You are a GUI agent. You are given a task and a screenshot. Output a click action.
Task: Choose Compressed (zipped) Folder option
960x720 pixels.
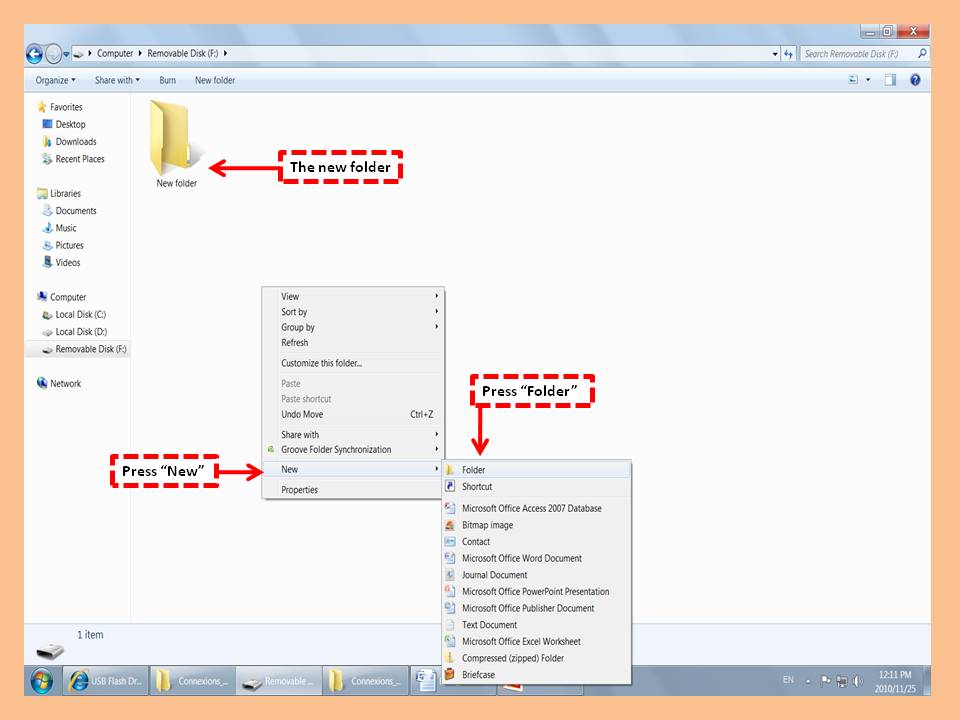click(x=512, y=658)
